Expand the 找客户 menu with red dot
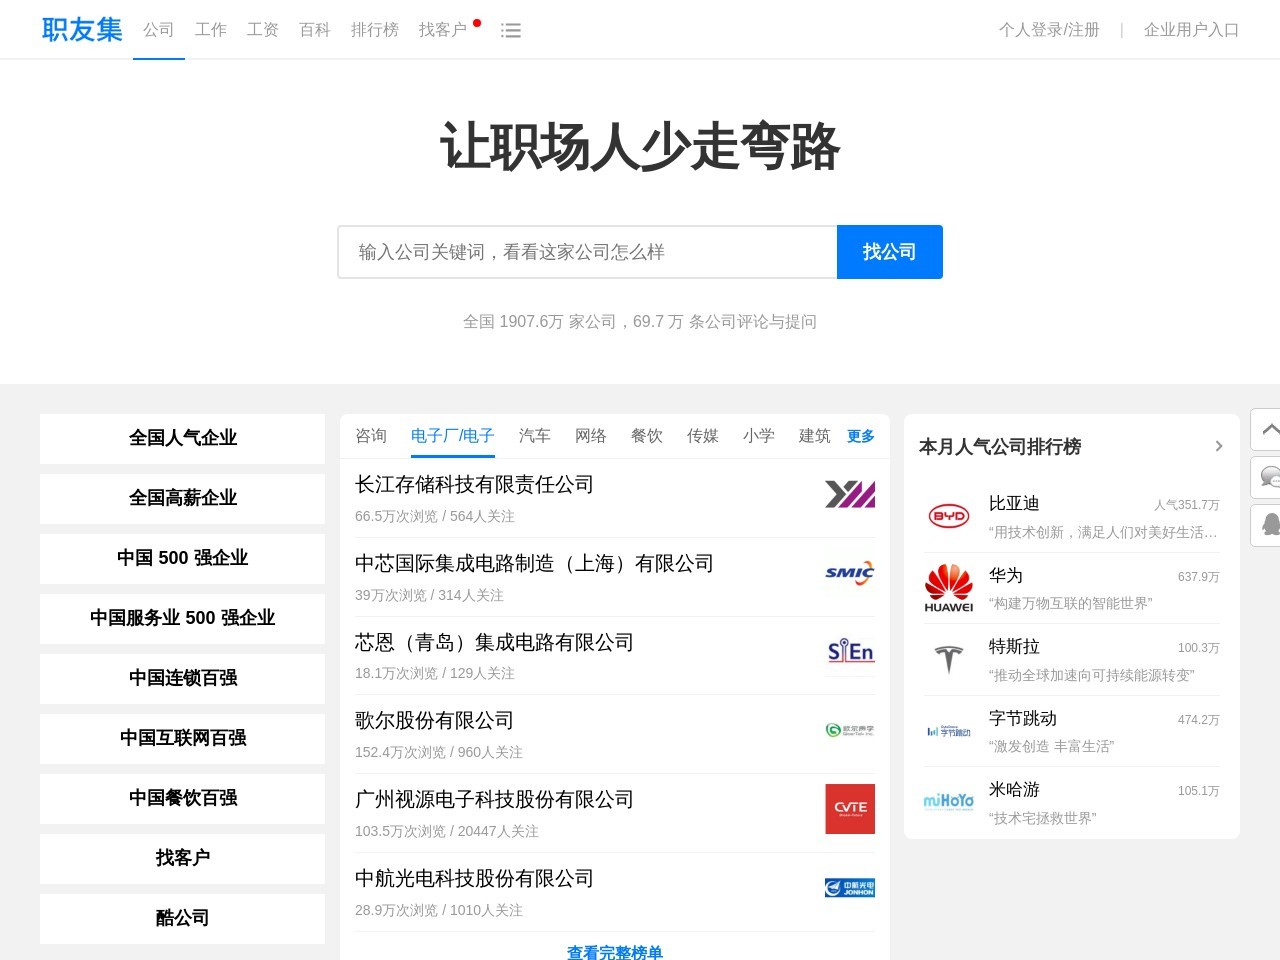This screenshot has height=960, width=1280. tap(443, 30)
